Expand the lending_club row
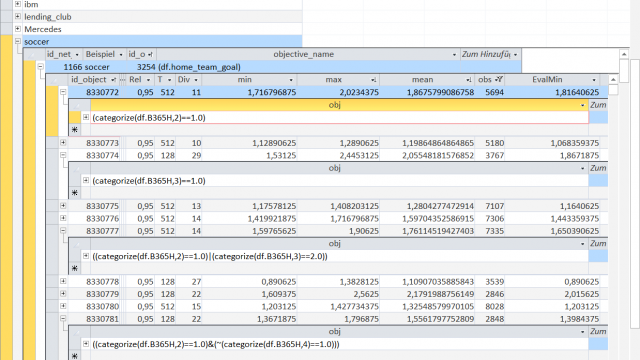Image resolution: width=640 pixels, height=360 pixels. [18, 16]
